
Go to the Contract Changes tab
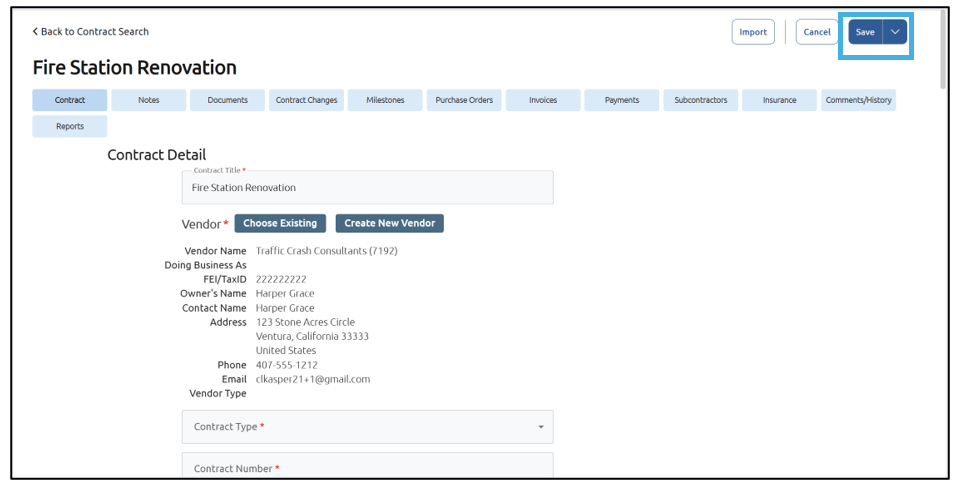pyautogui.click(x=306, y=100)
